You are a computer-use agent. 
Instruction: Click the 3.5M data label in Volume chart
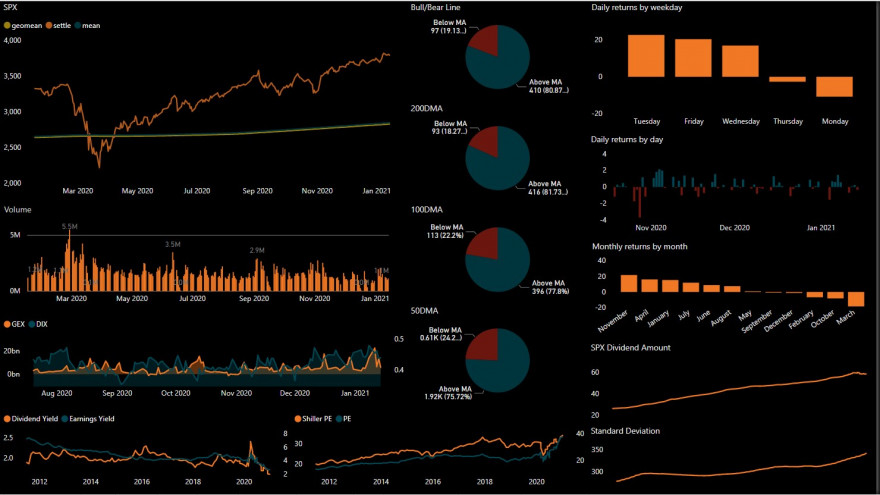(x=172, y=245)
